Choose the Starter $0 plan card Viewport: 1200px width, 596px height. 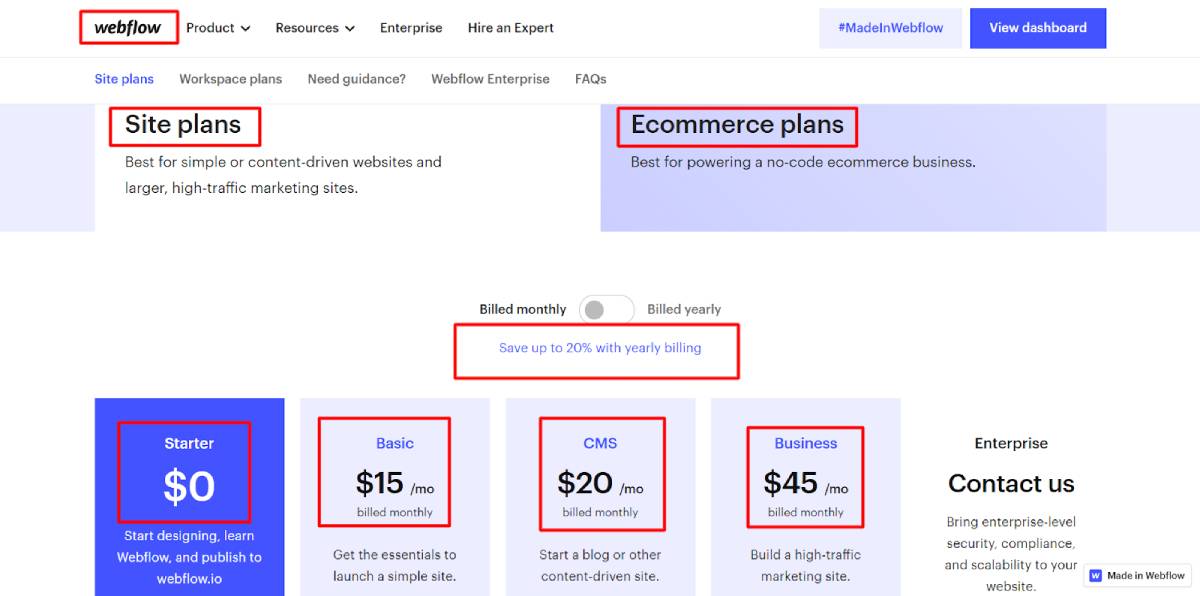point(189,497)
